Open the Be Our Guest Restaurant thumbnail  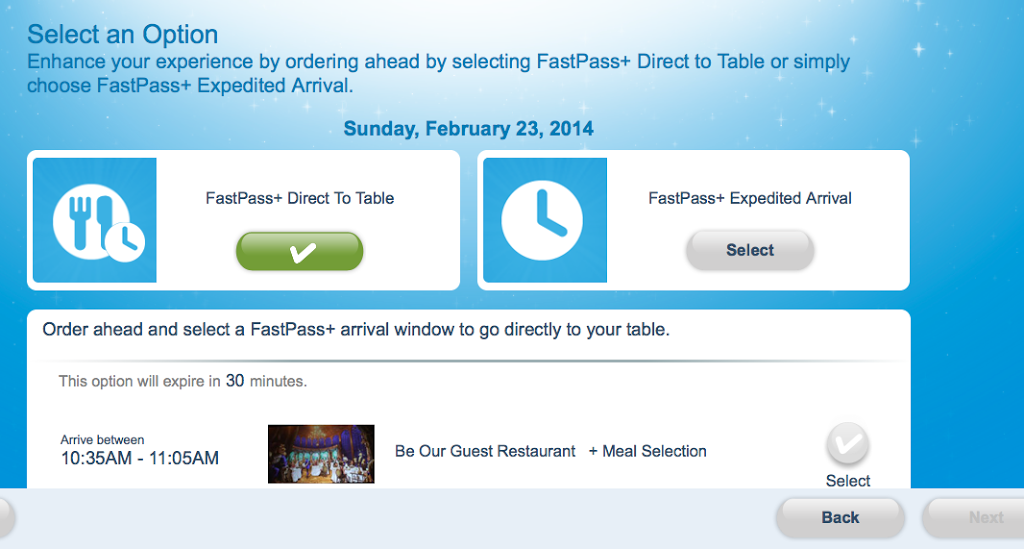pyautogui.click(x=321, y=454)
